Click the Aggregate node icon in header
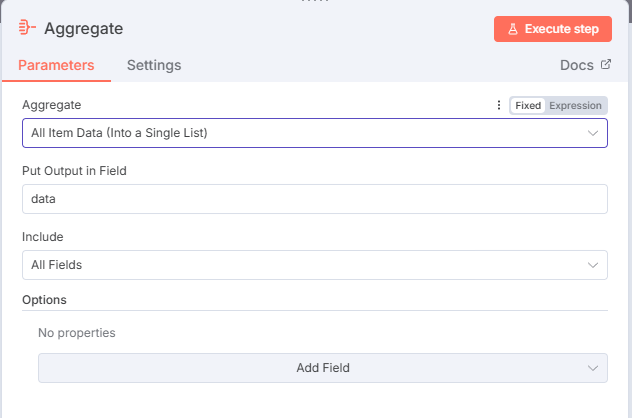 point(27,28)
